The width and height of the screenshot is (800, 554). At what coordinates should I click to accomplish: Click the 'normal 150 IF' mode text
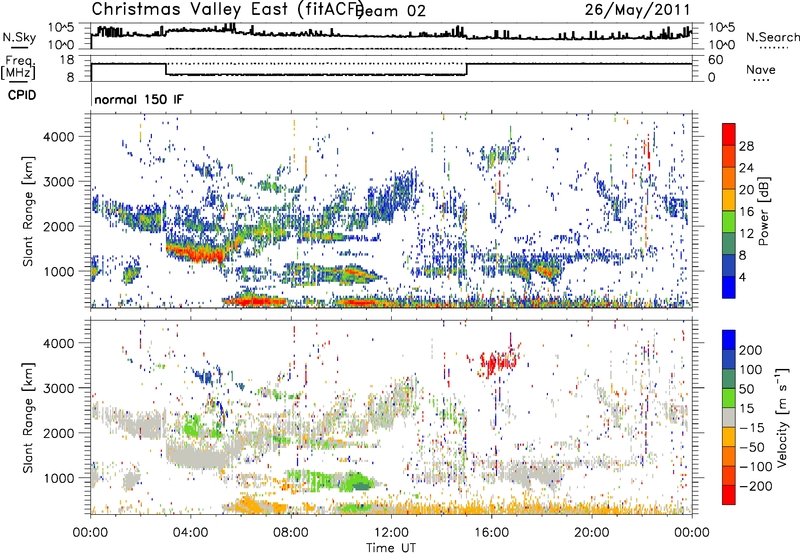tap(139, 99)
